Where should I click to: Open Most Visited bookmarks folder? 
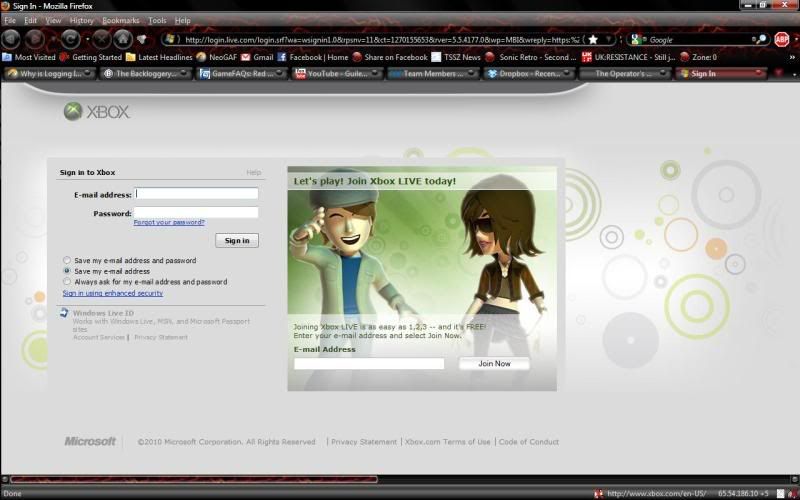tap(29, 57)
